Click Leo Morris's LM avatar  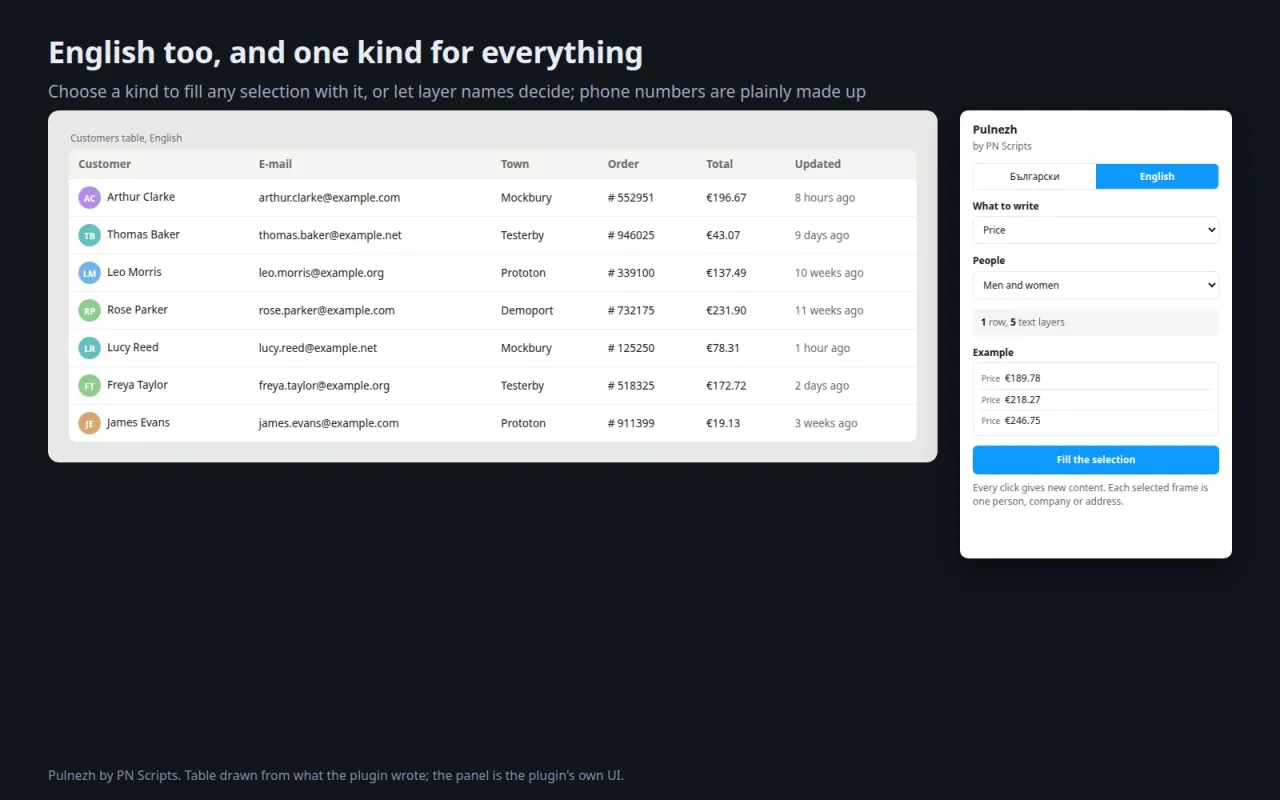click(x=90, y=273)
